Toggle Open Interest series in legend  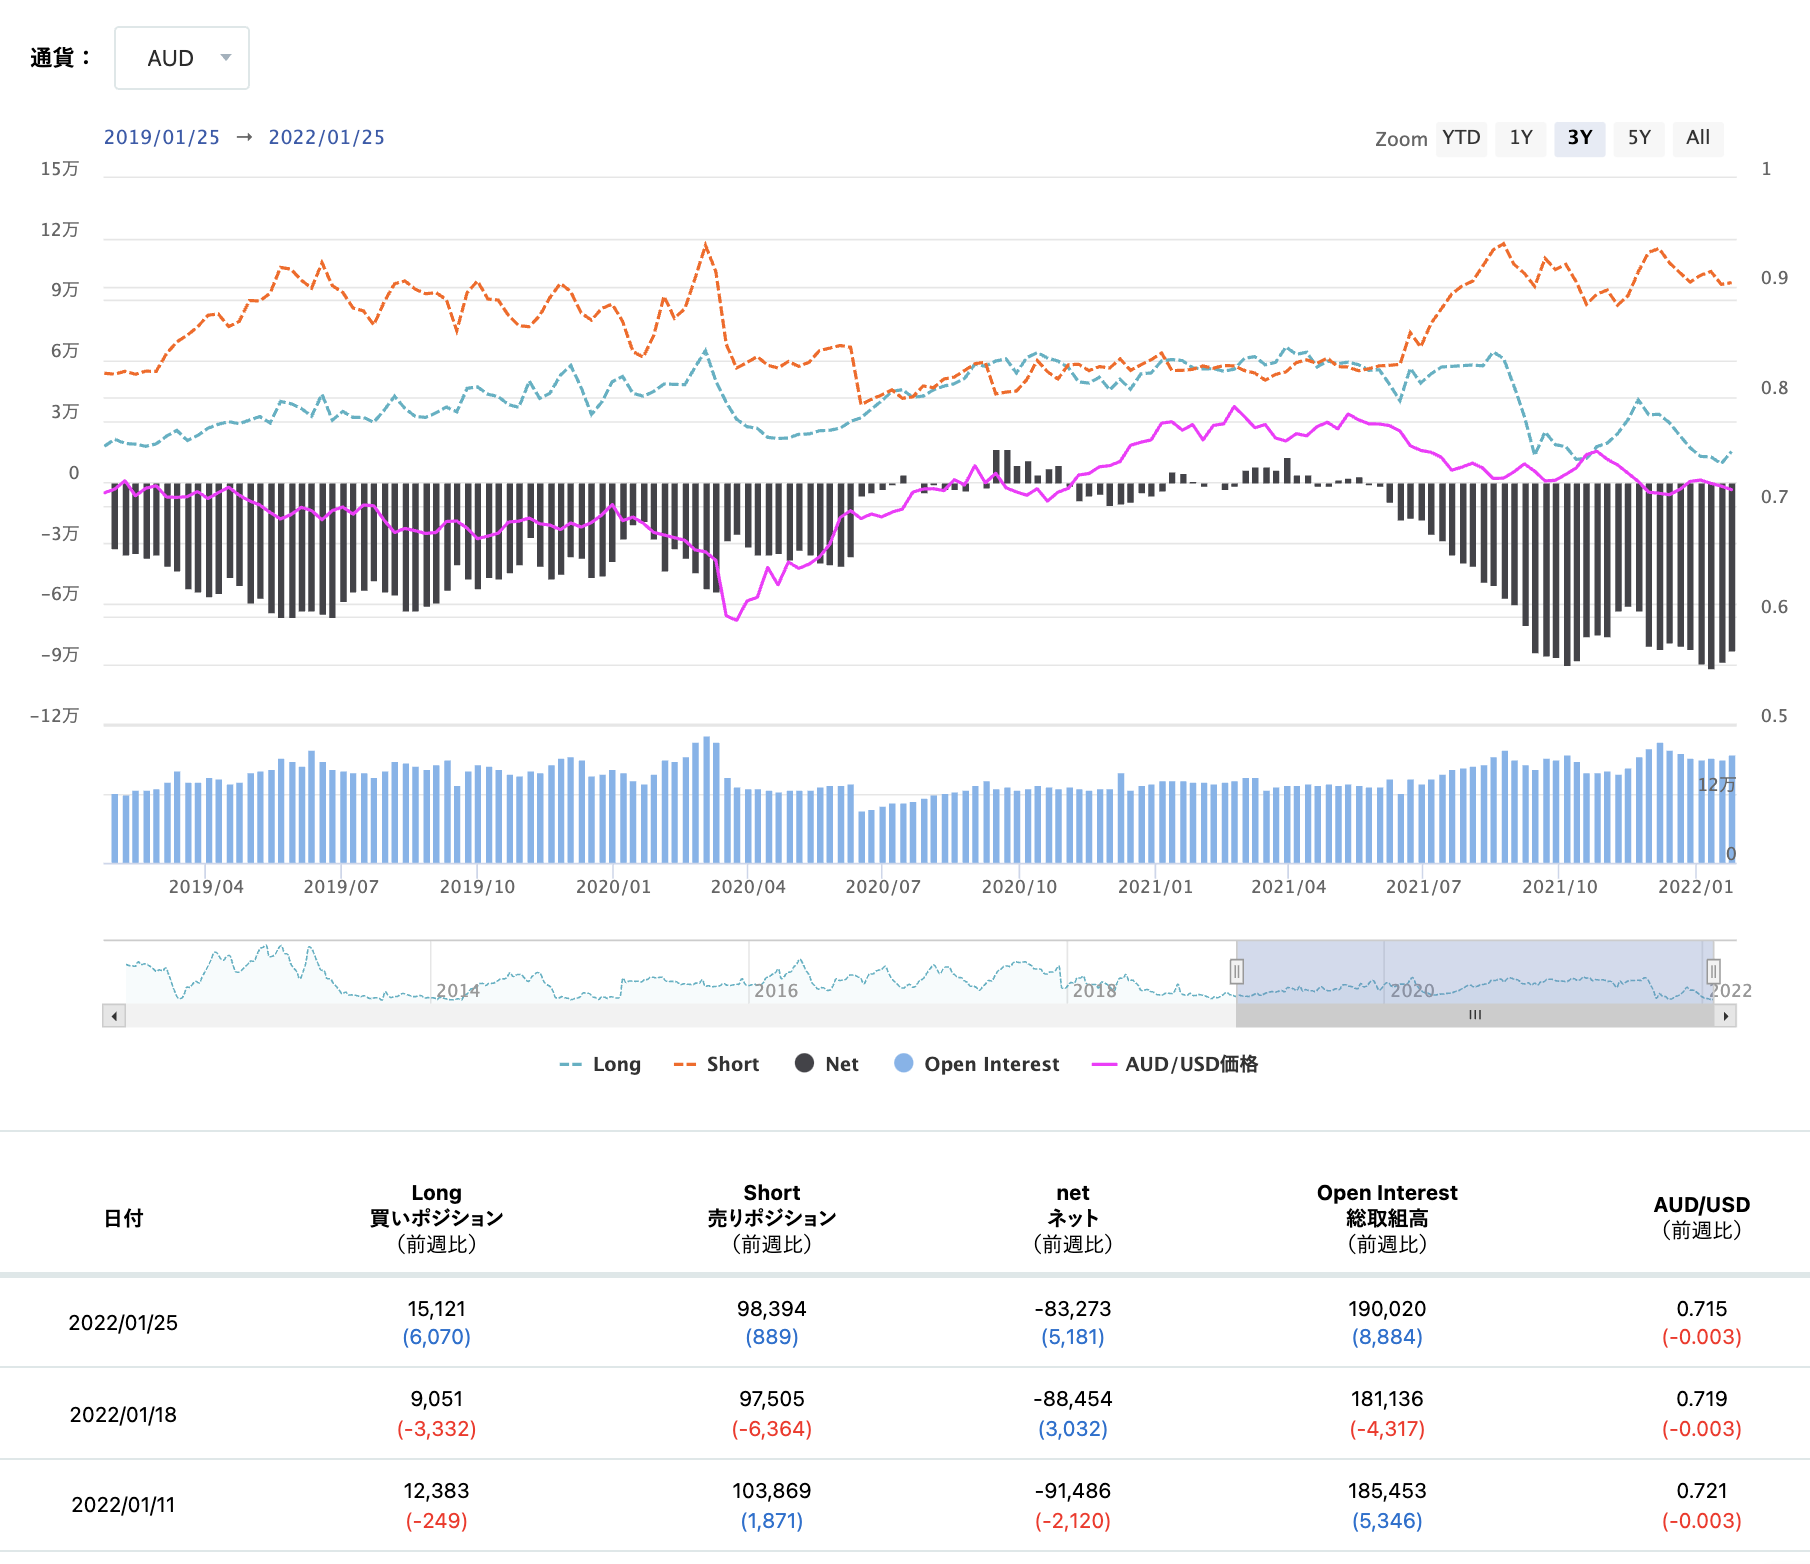977,1064
